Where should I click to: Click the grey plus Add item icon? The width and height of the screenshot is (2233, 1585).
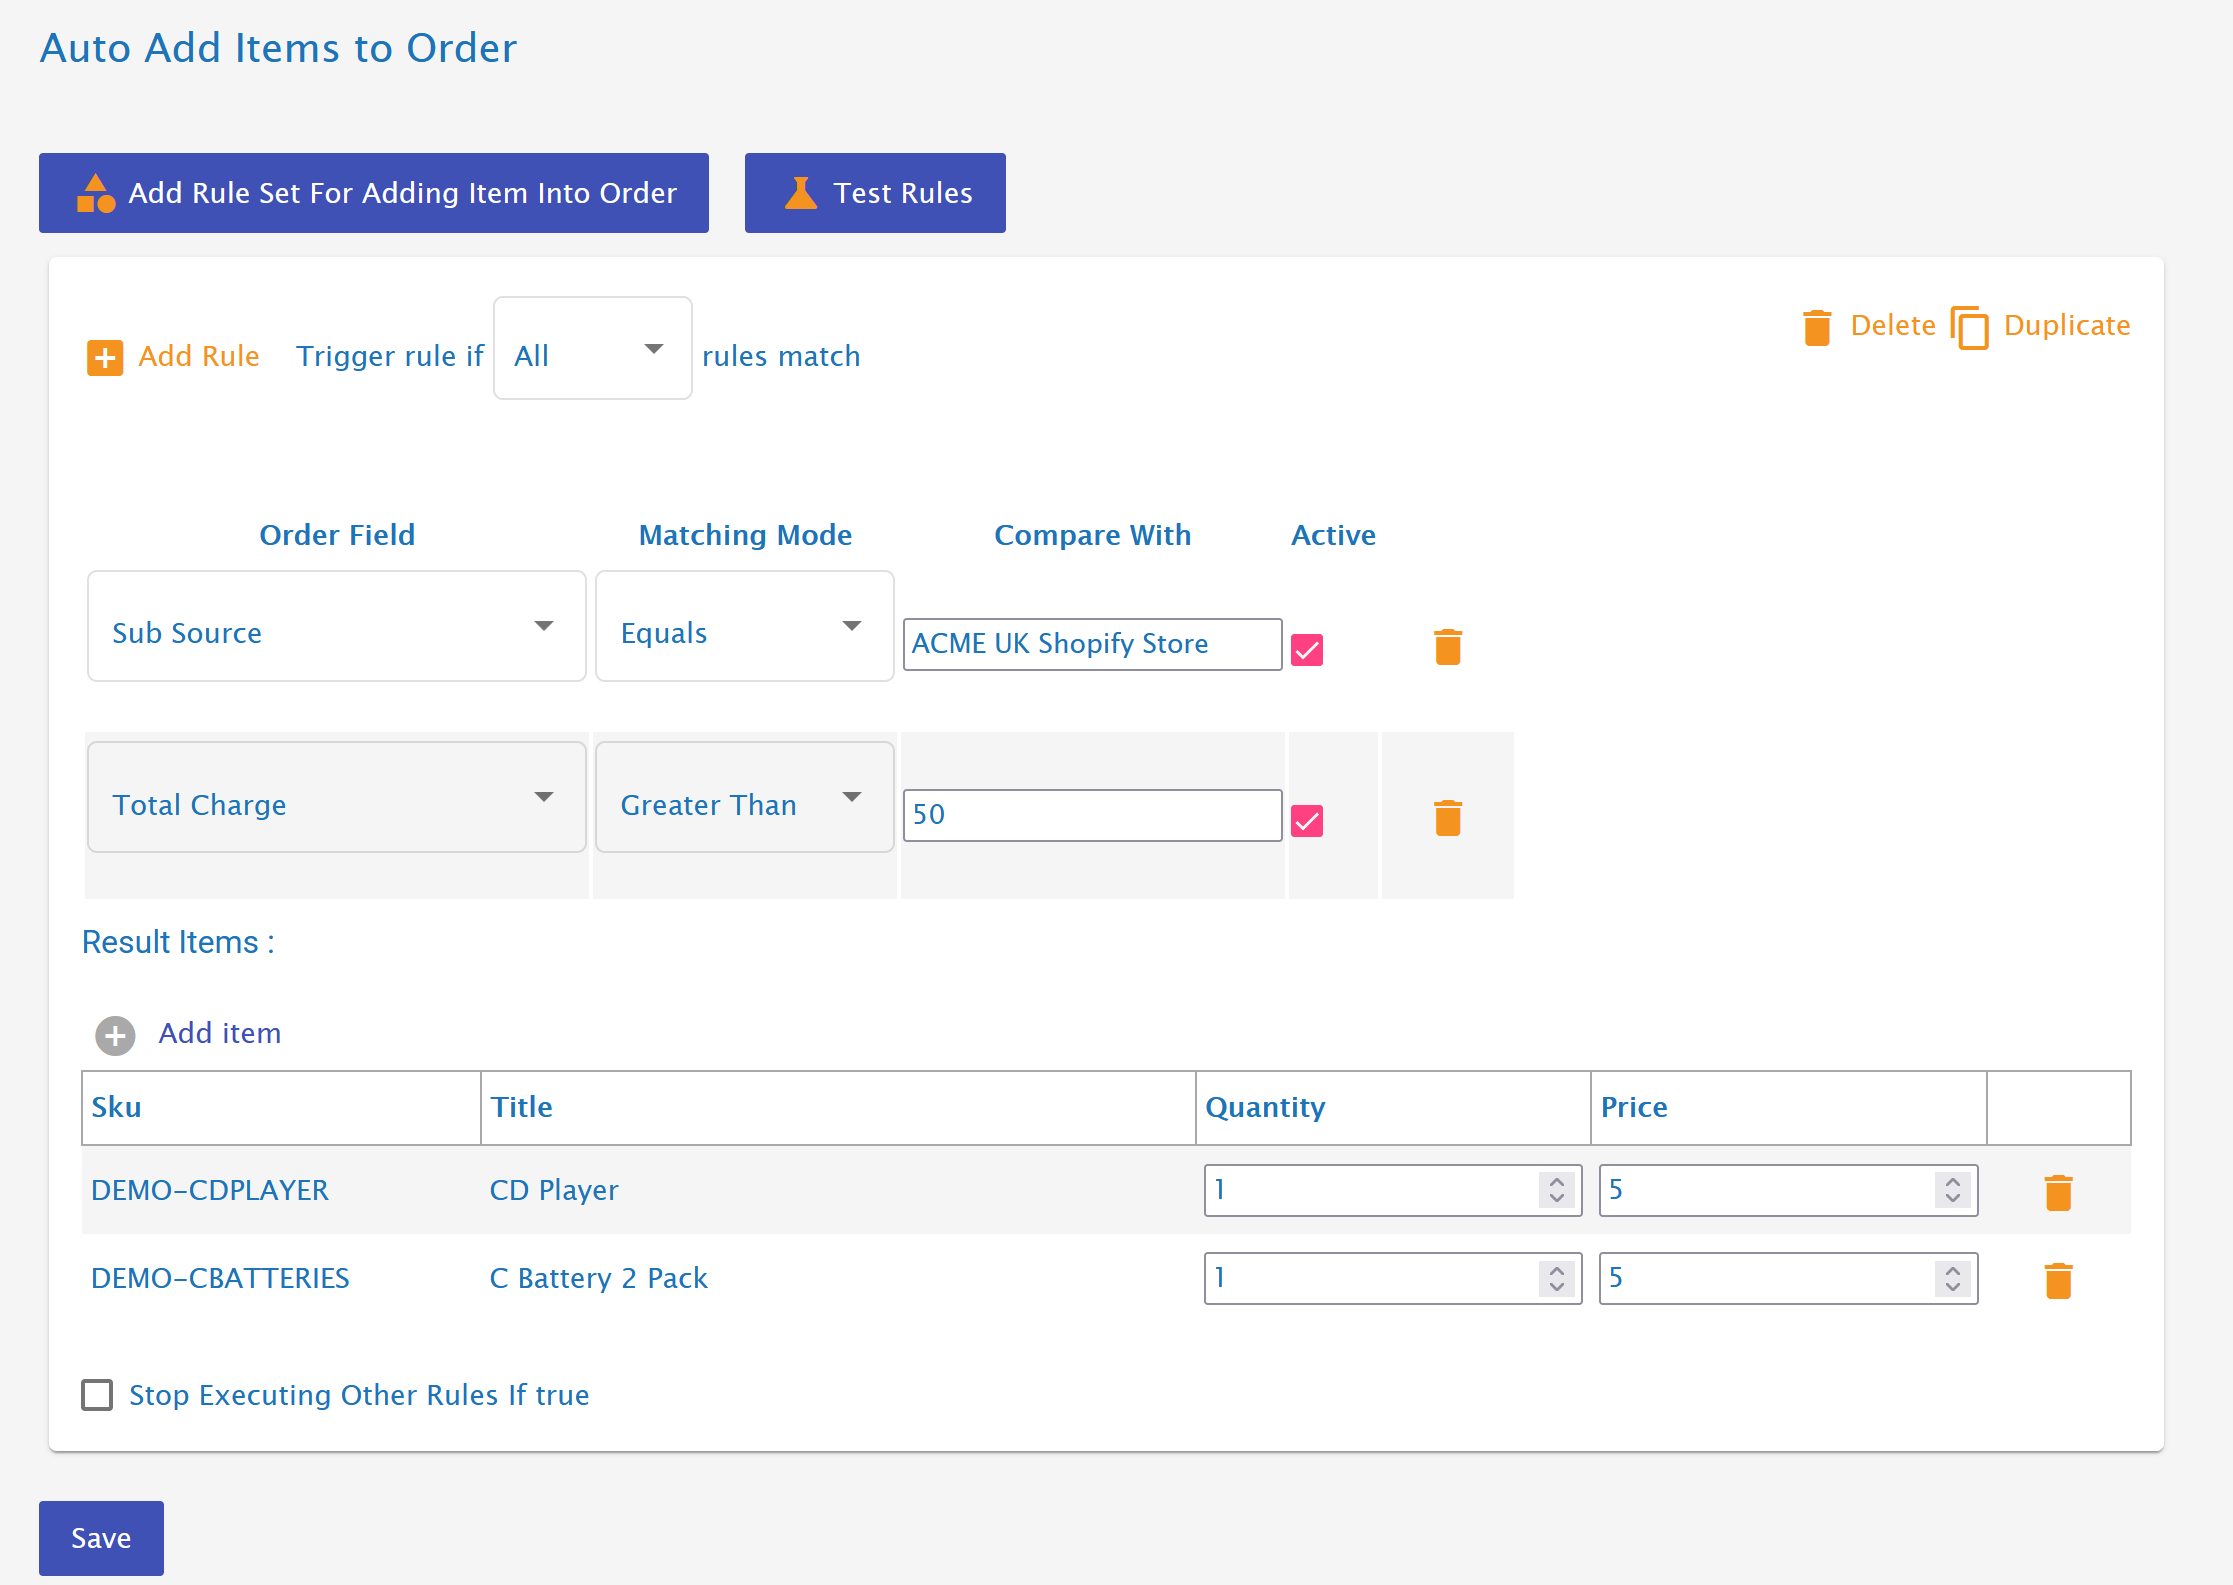coord(115,1035)
